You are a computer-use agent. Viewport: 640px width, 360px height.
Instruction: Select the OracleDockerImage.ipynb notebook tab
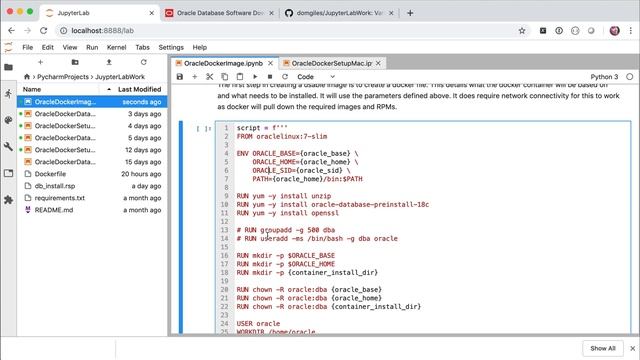coord(223,63)
